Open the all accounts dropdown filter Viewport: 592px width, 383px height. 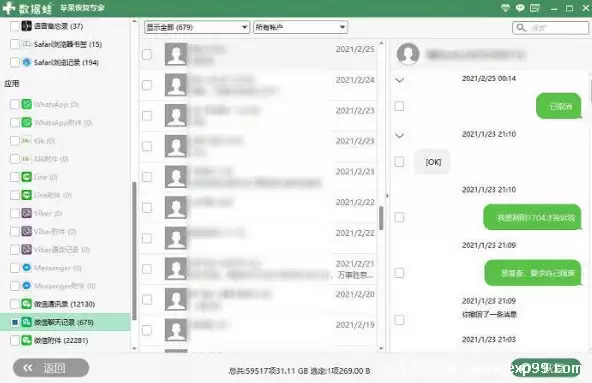pos(301,27)
